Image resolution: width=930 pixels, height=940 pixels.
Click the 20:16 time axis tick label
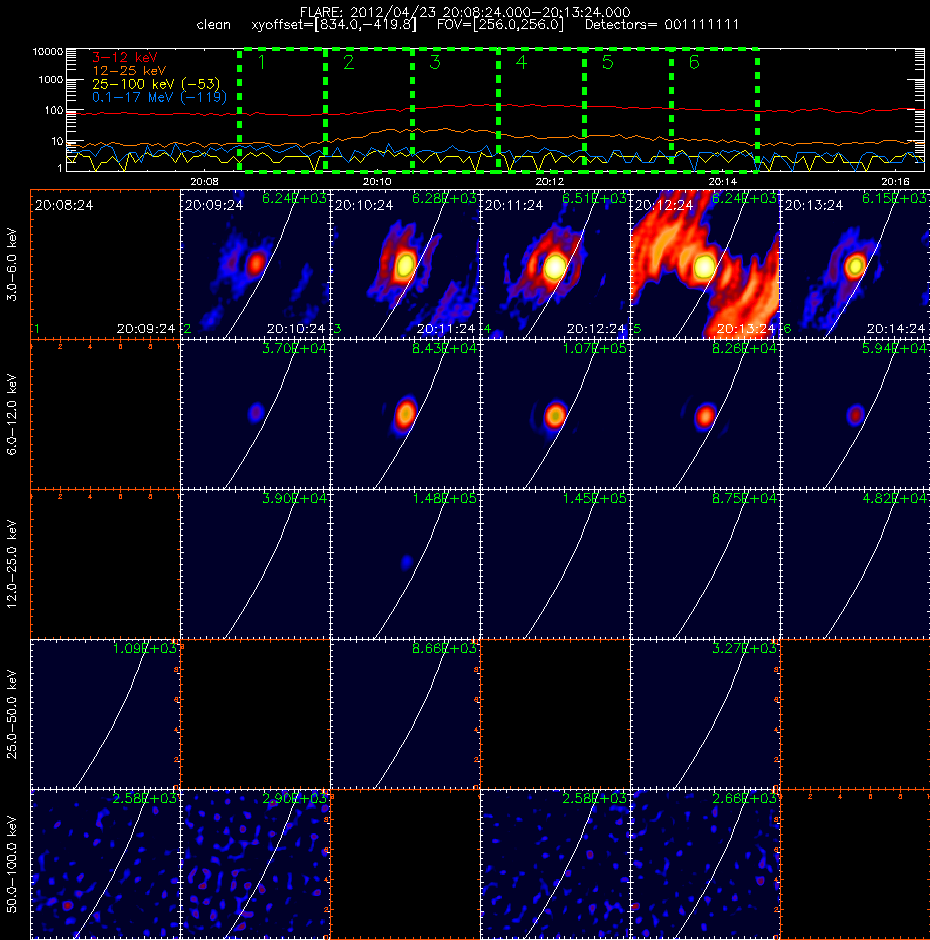click(x=895, y=182)
